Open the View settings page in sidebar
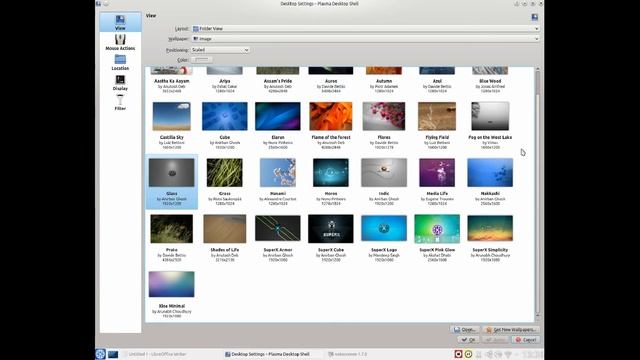 120,22
